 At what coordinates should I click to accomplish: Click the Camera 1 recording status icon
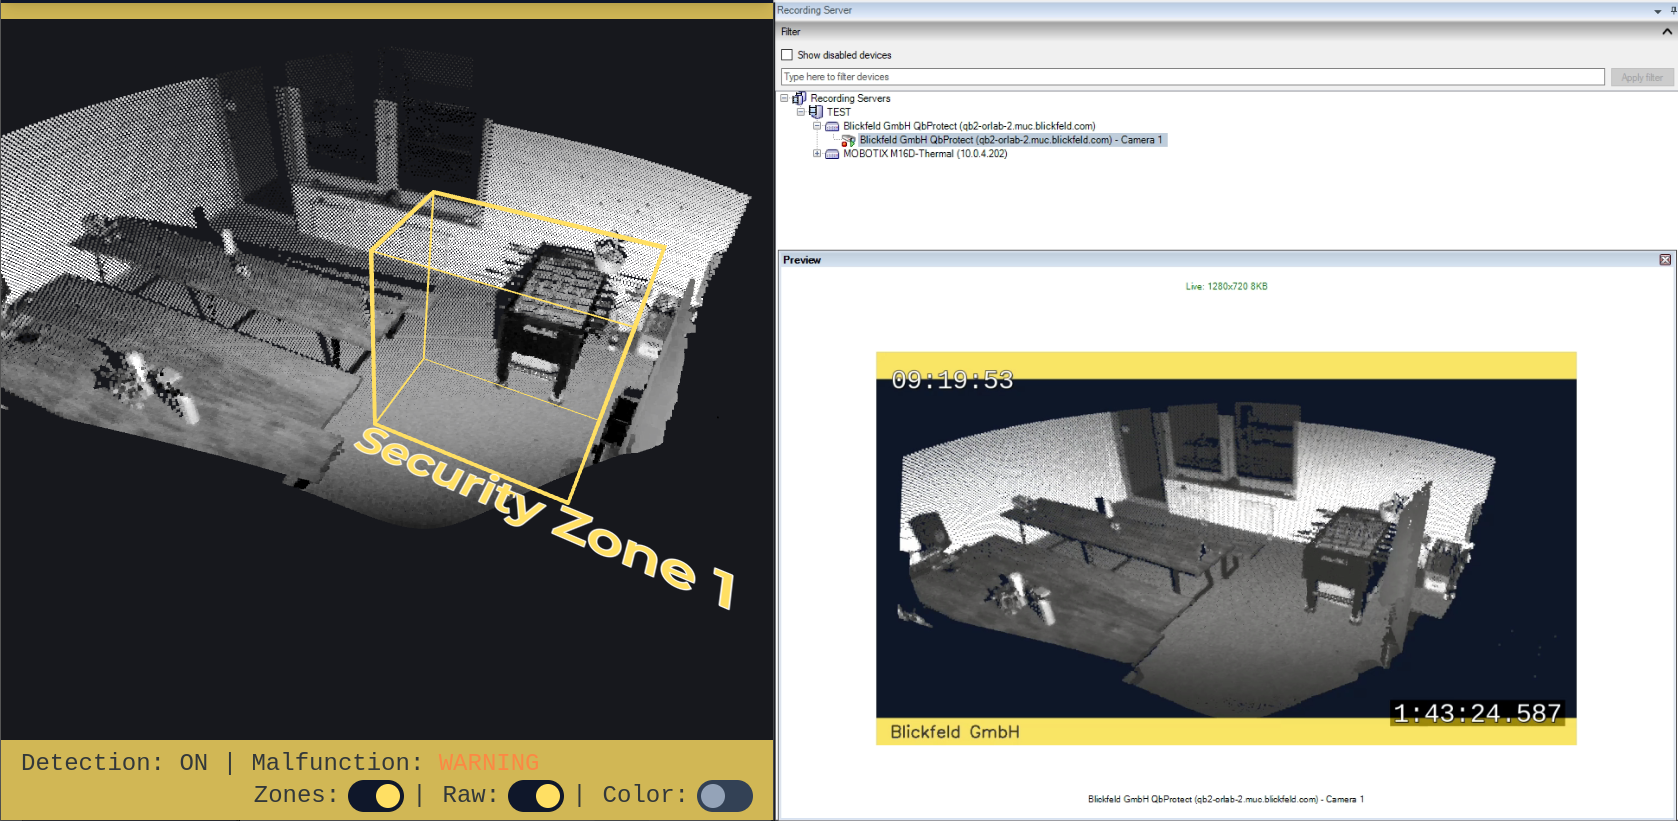coord(848,140)
